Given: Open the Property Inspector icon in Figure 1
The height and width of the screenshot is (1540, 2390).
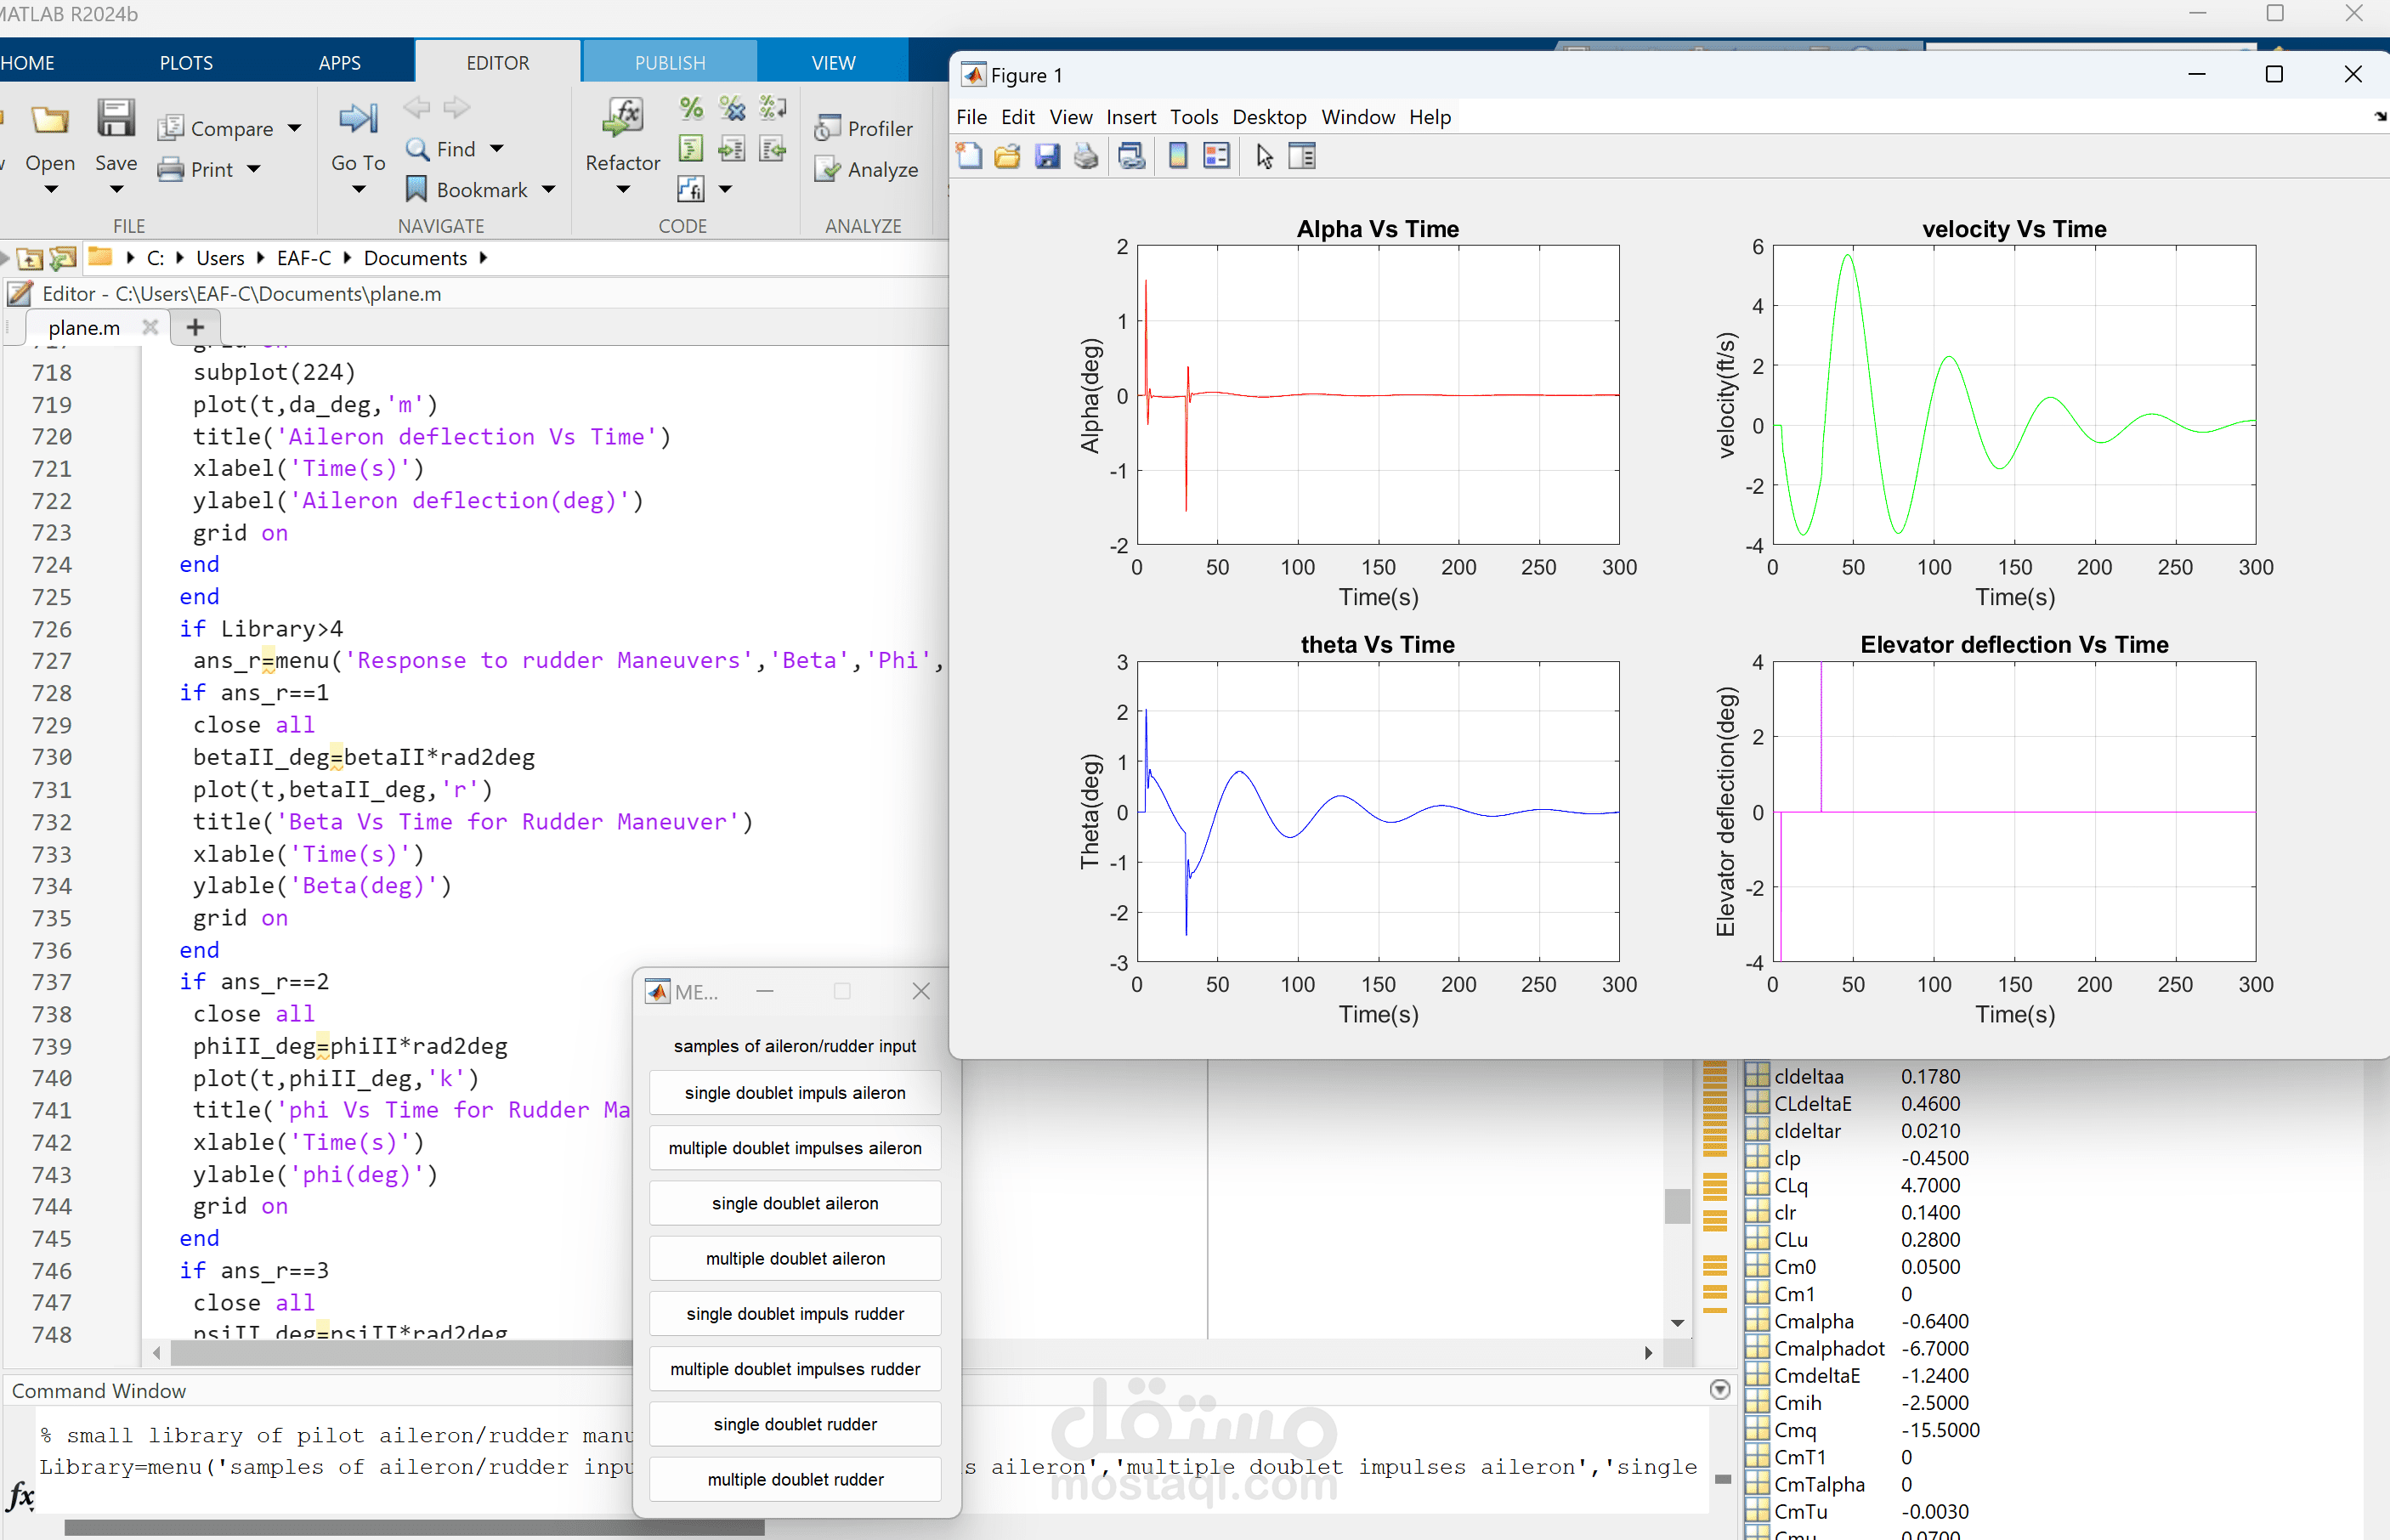Looking at the screenshot, I should coord(1302,156).
